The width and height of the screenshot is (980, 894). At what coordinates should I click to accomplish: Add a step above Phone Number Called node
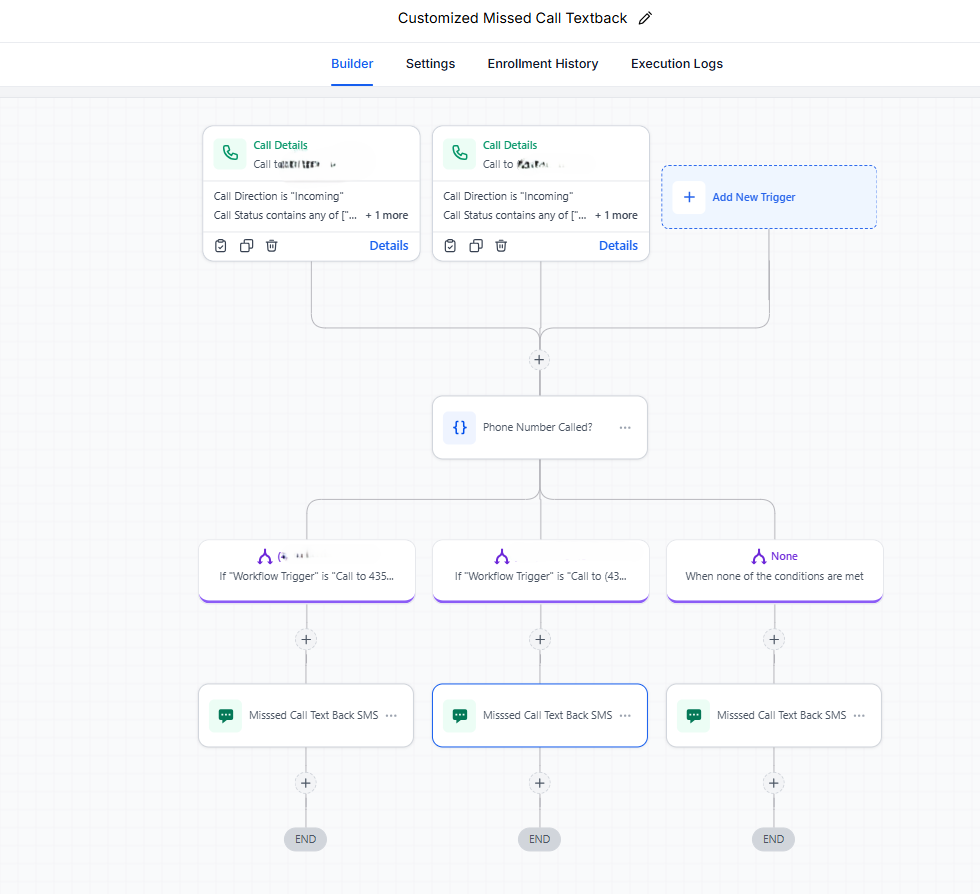coord(539,359)
